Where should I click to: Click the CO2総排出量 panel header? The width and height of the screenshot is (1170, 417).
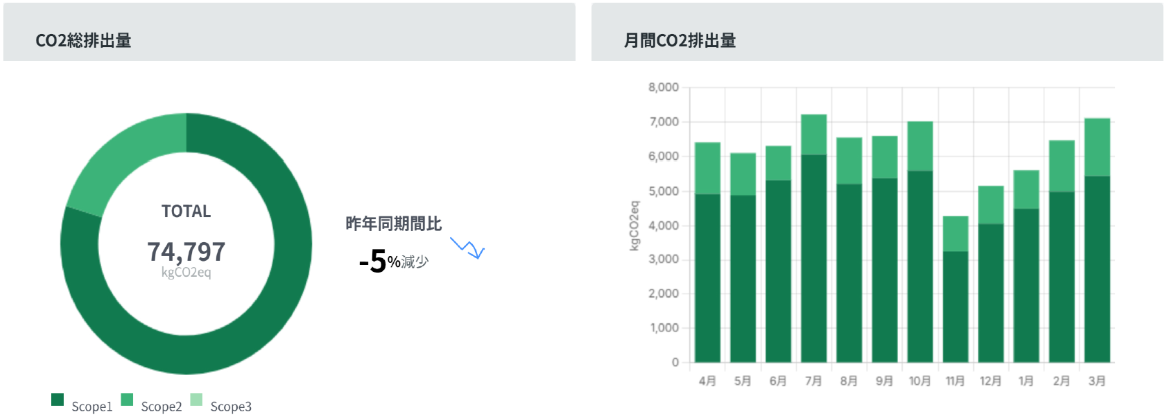pyautogui.click(x=289, y=32)
